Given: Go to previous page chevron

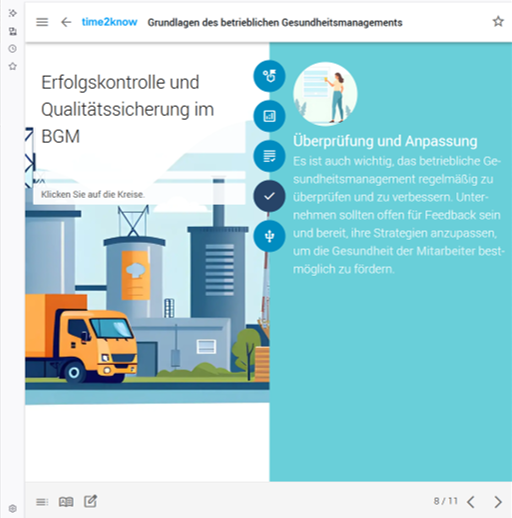Looking at the screenshot, I should (471, 502).
